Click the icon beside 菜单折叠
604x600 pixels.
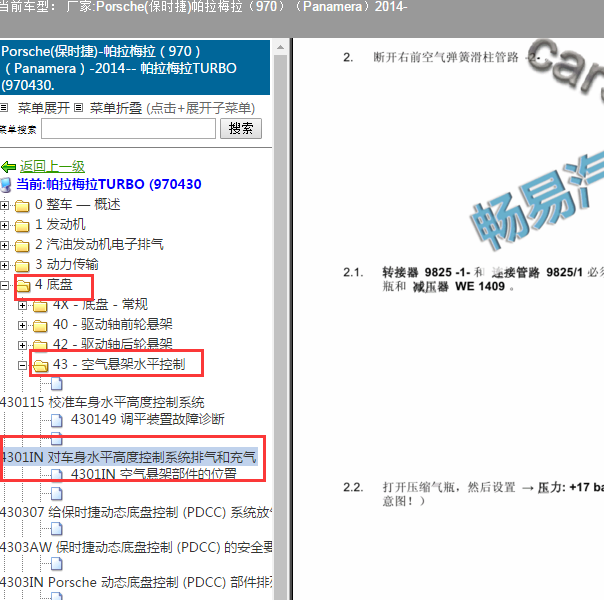(x=79, y=108)
